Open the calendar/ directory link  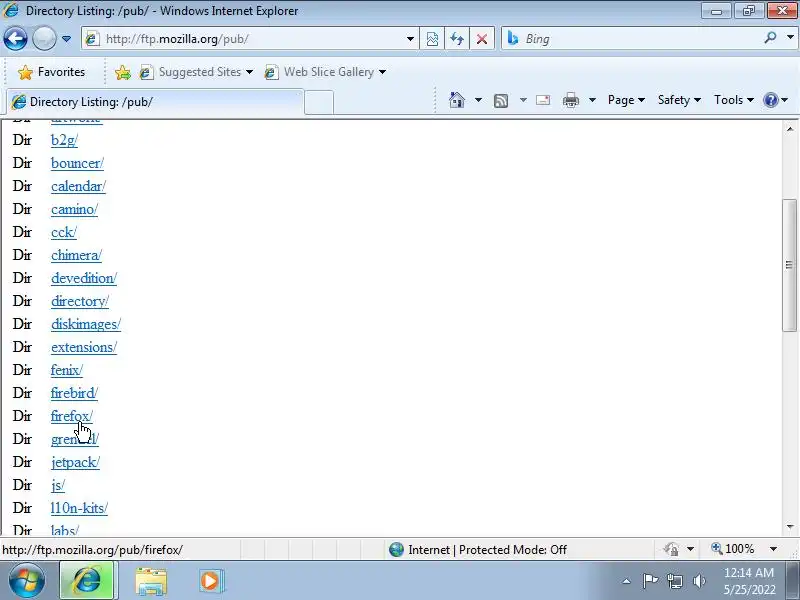click(78, 186)
